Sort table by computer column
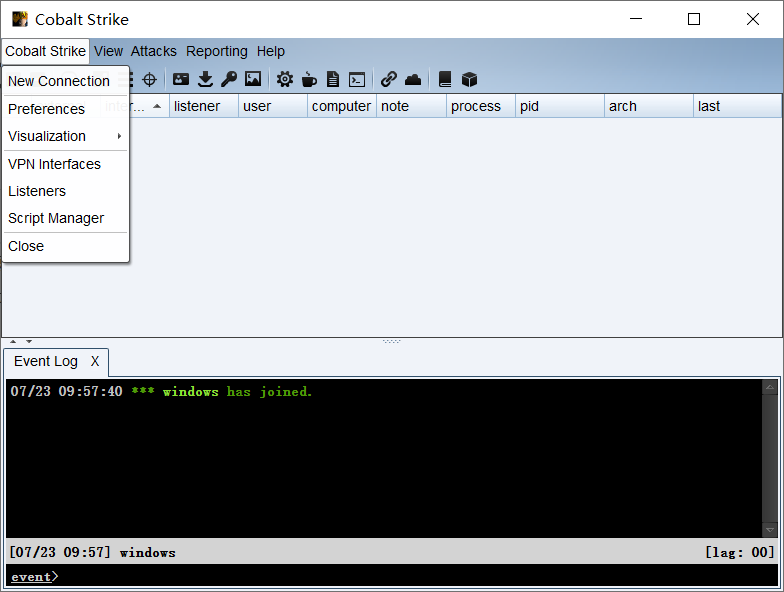784x592 pixels. (x=342, y=106)
